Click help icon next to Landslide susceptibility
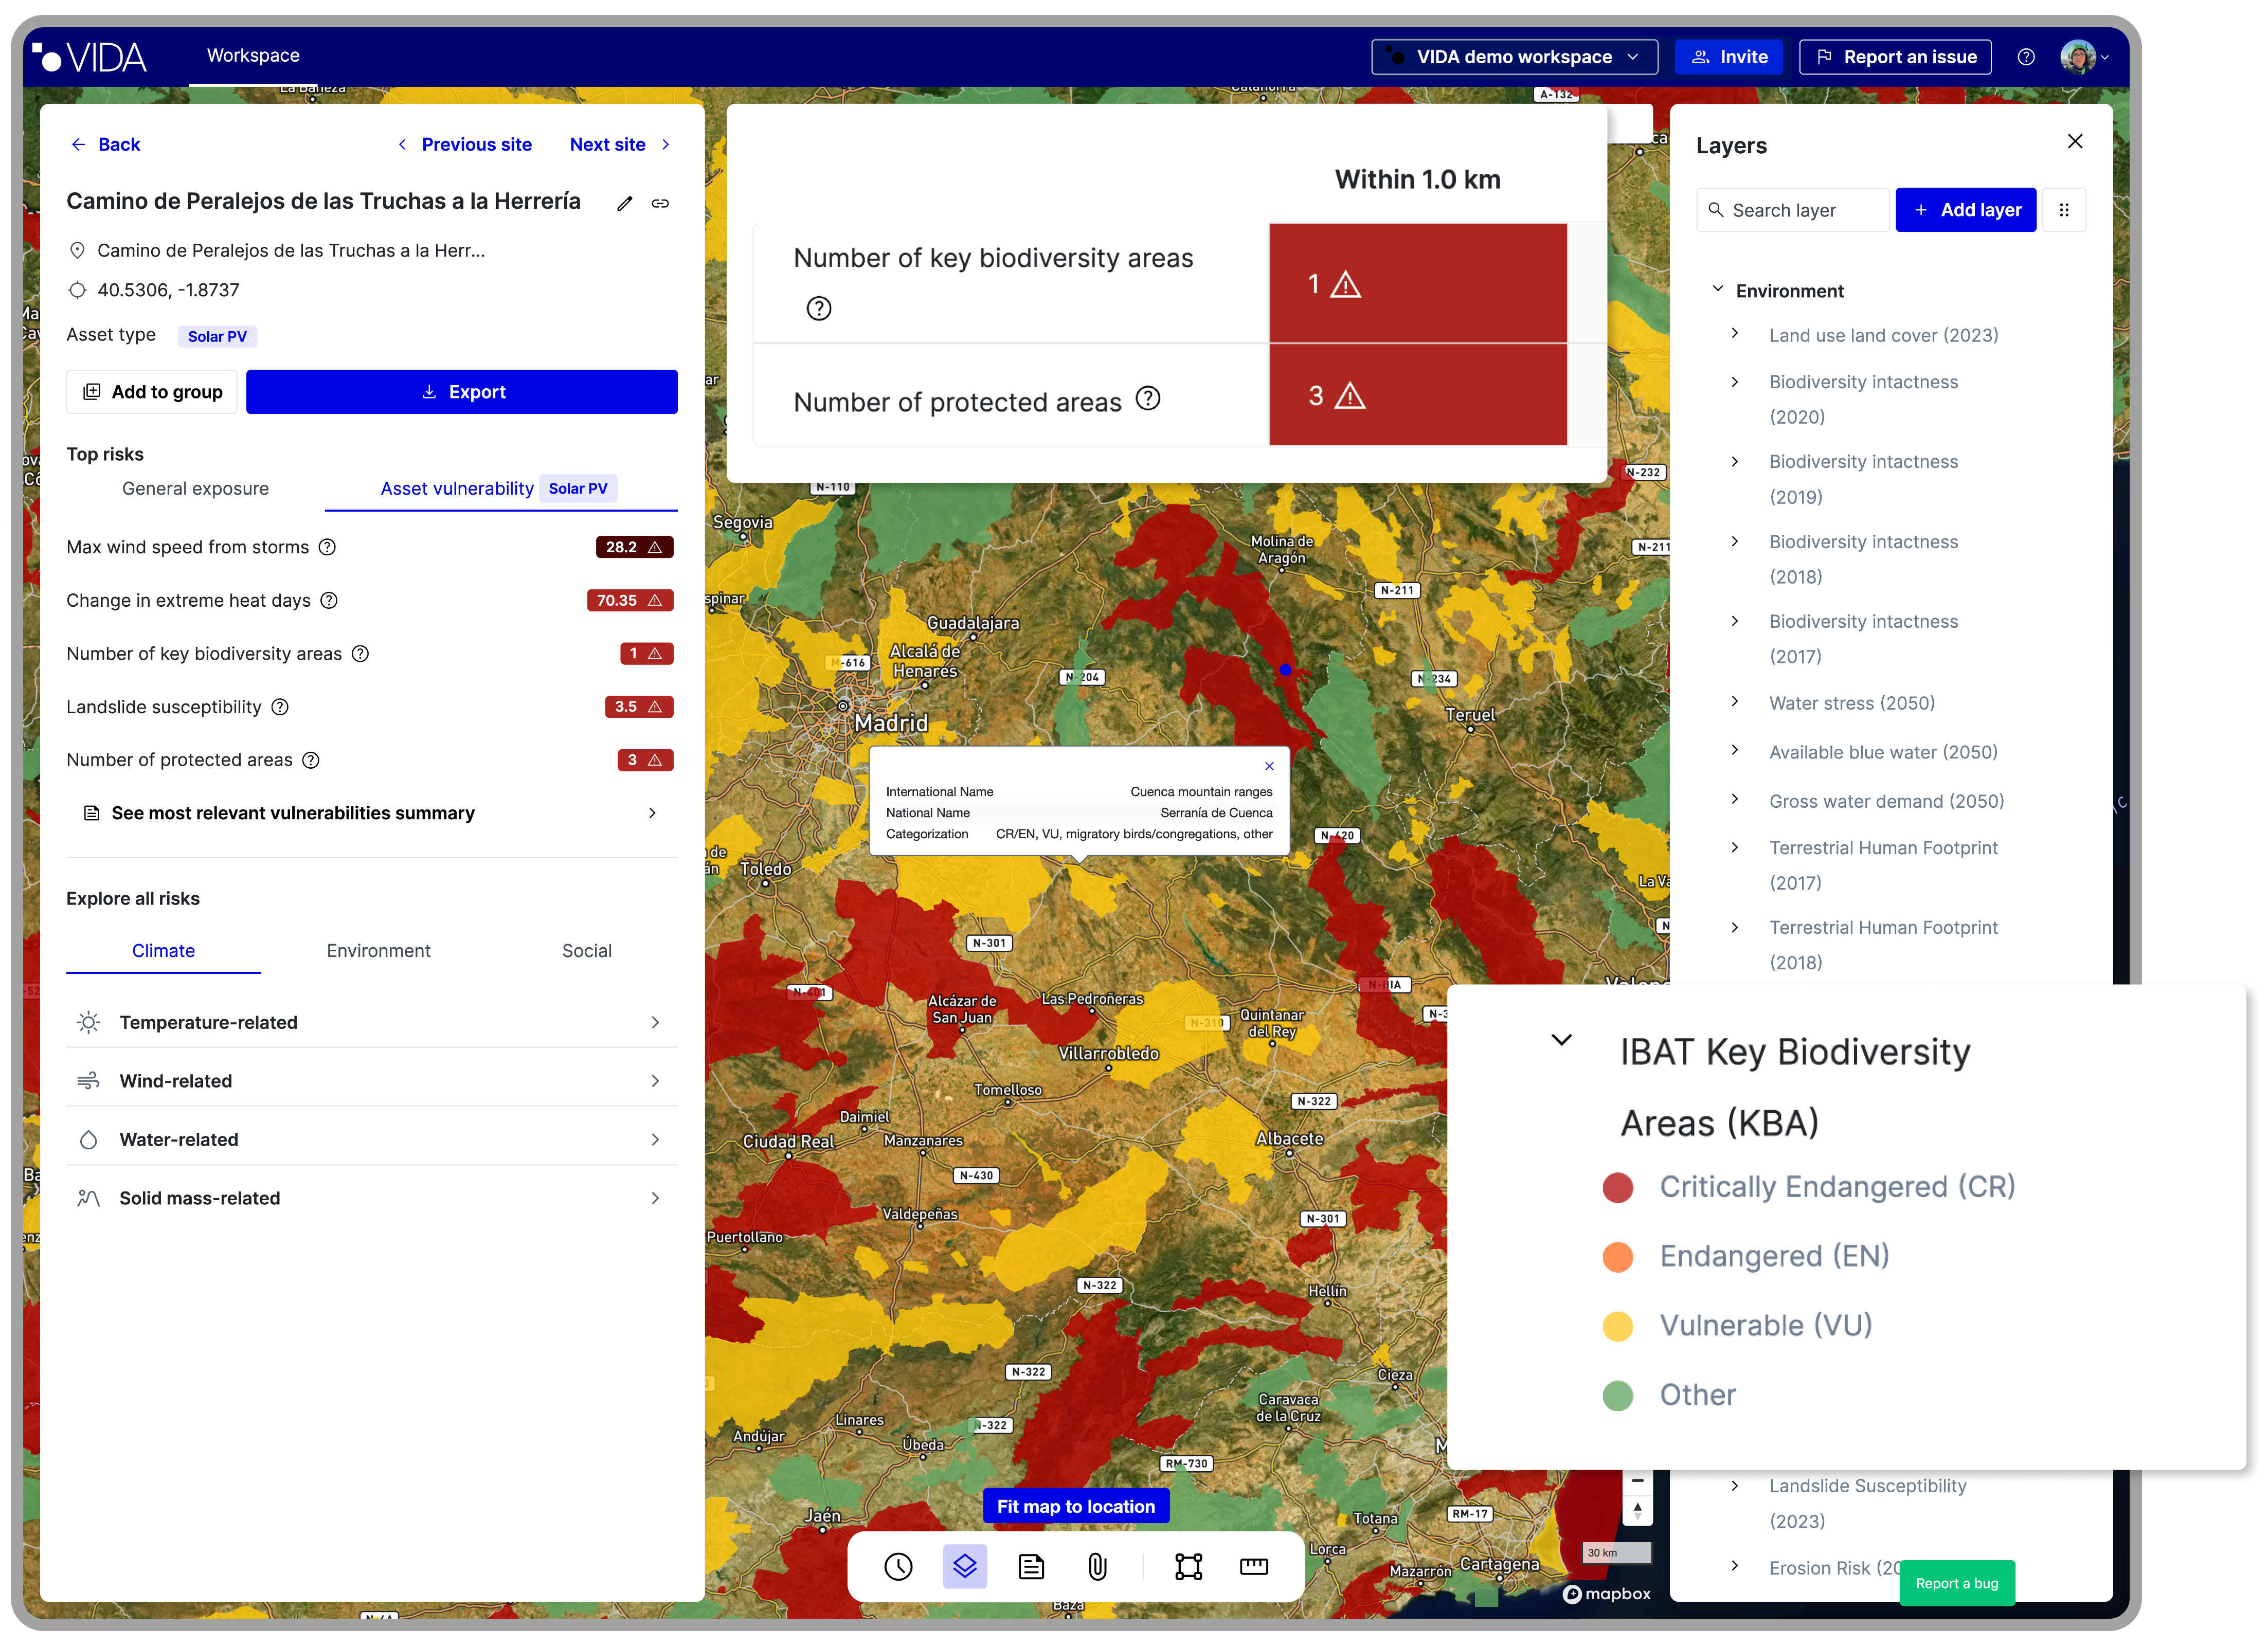 pos(280,707)
